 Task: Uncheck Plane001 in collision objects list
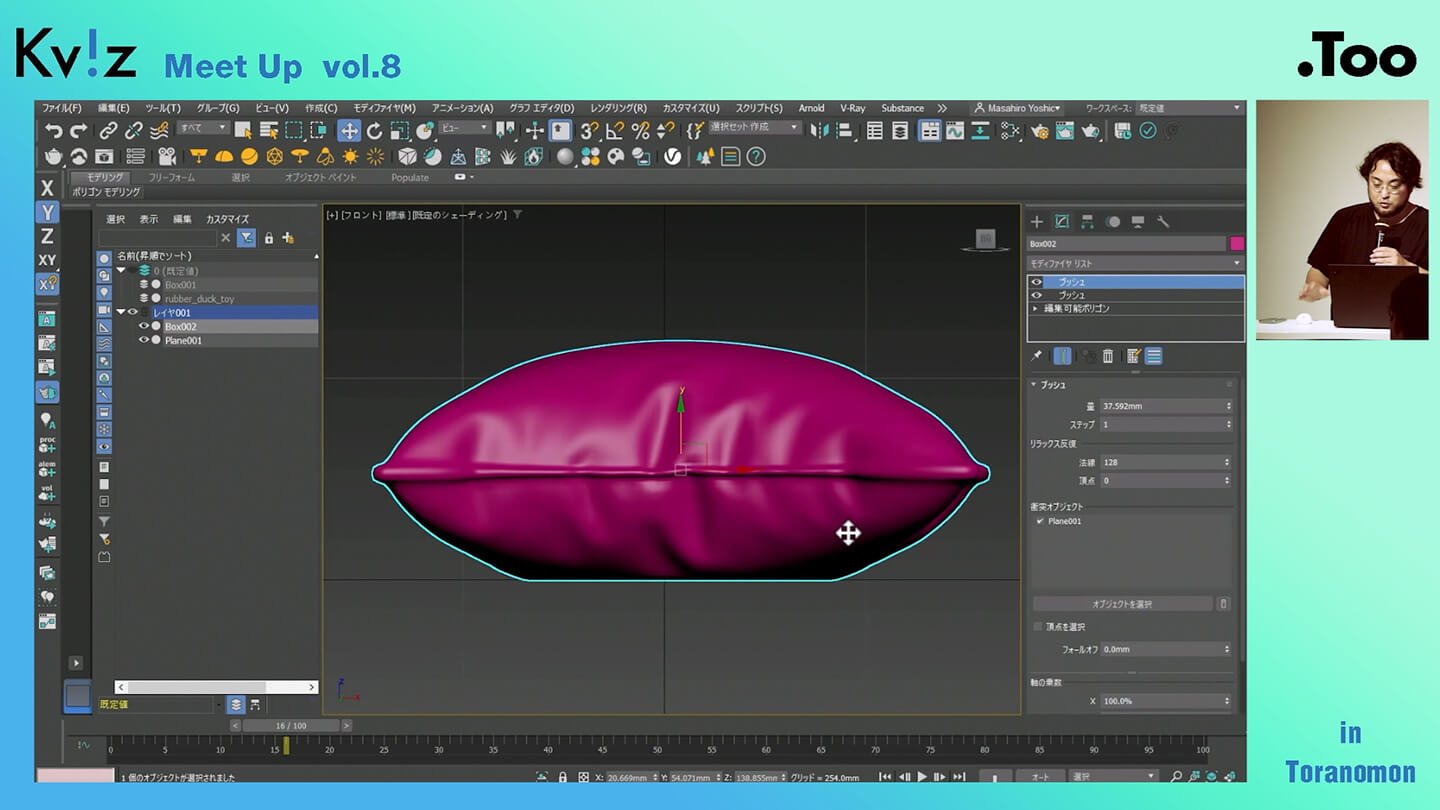1040,521
